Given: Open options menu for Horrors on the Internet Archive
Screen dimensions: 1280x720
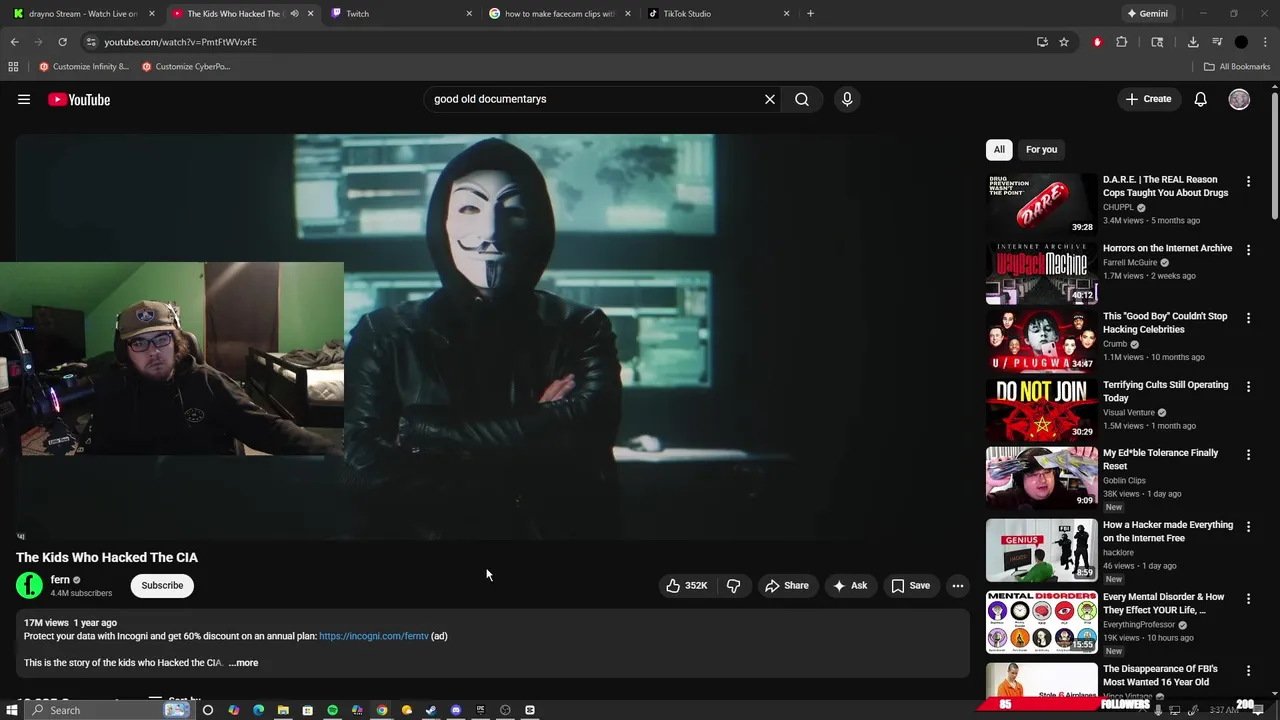Looking at the screenshot, I should 1248,250.
